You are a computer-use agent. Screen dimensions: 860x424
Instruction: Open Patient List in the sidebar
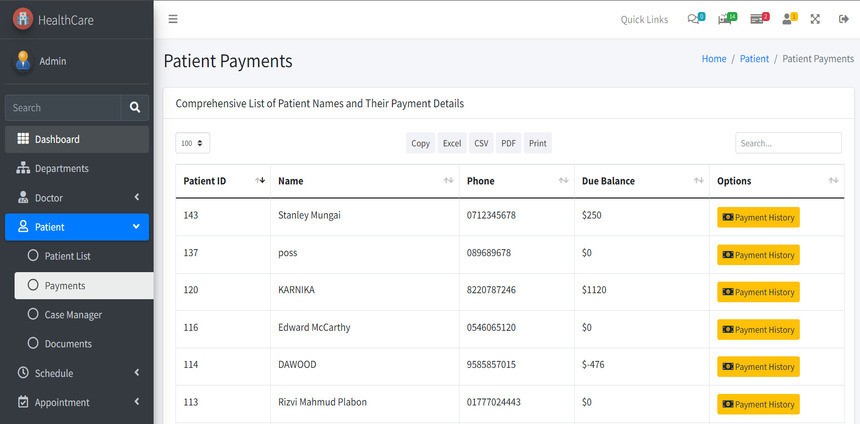point(67,256)
